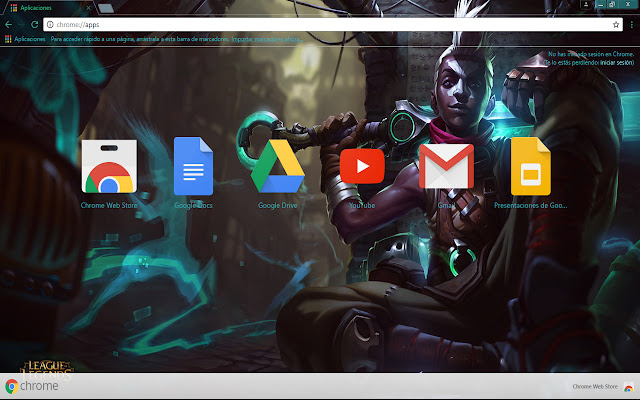Viewport: 640px width, 400px height.
Task: Open Aplicaciones shortcut in bookmarks bar
Action: coord(25,39)
